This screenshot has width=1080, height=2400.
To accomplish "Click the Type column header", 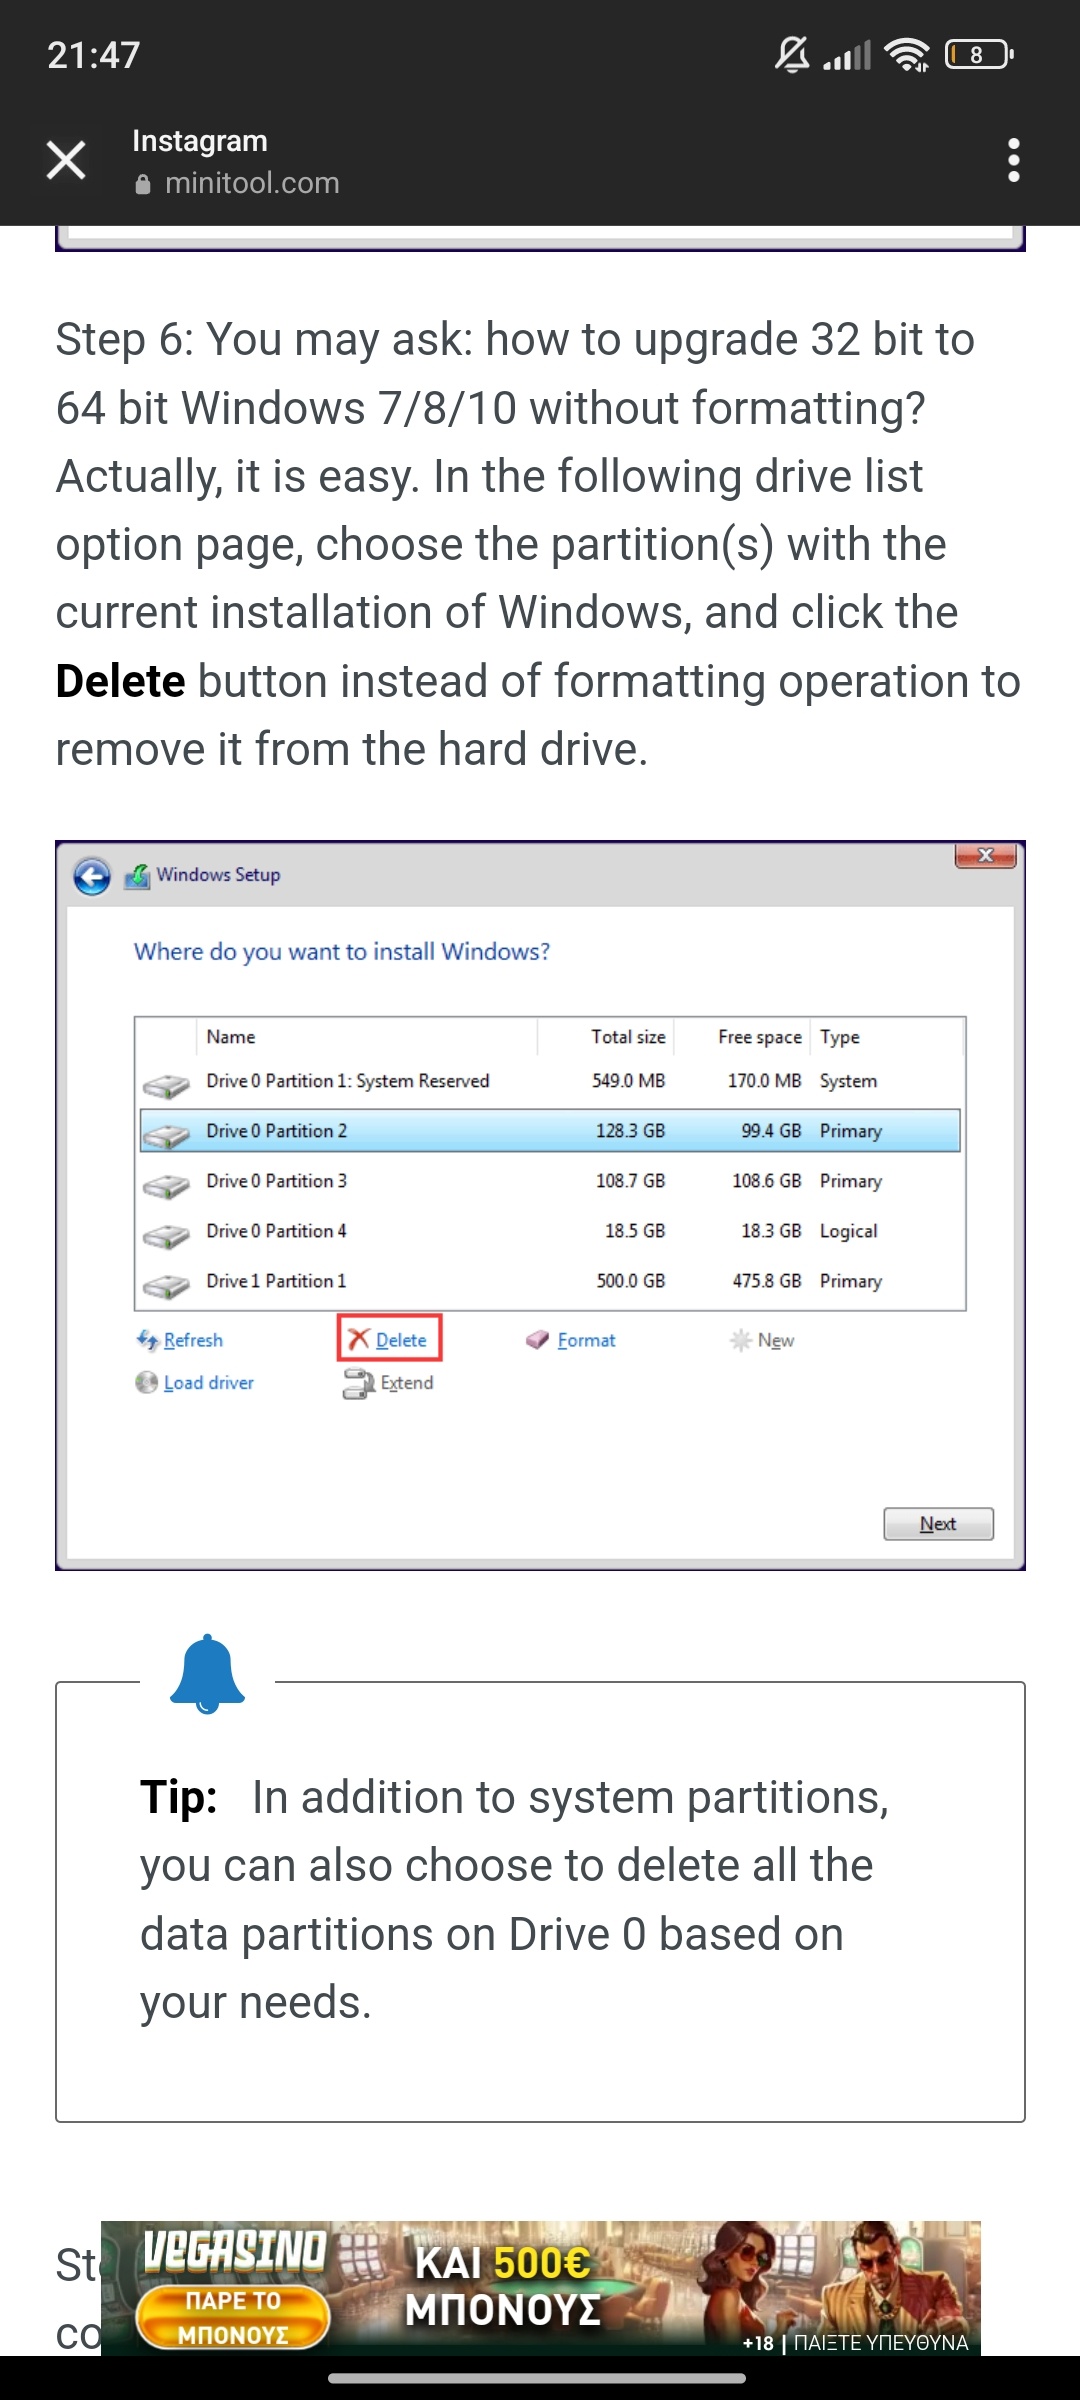I will [840, 1037].
